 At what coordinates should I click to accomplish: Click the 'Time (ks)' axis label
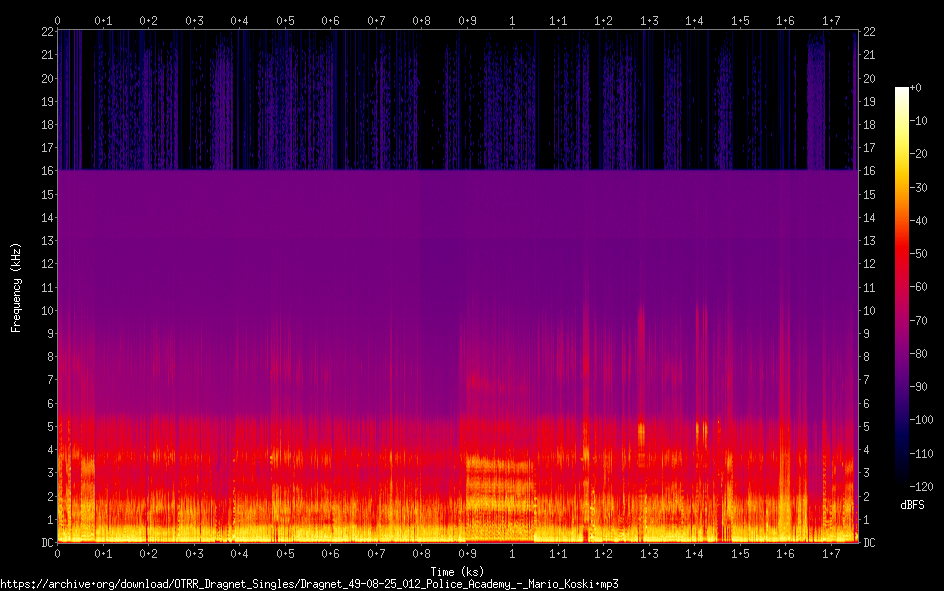(x=456, y=570)
